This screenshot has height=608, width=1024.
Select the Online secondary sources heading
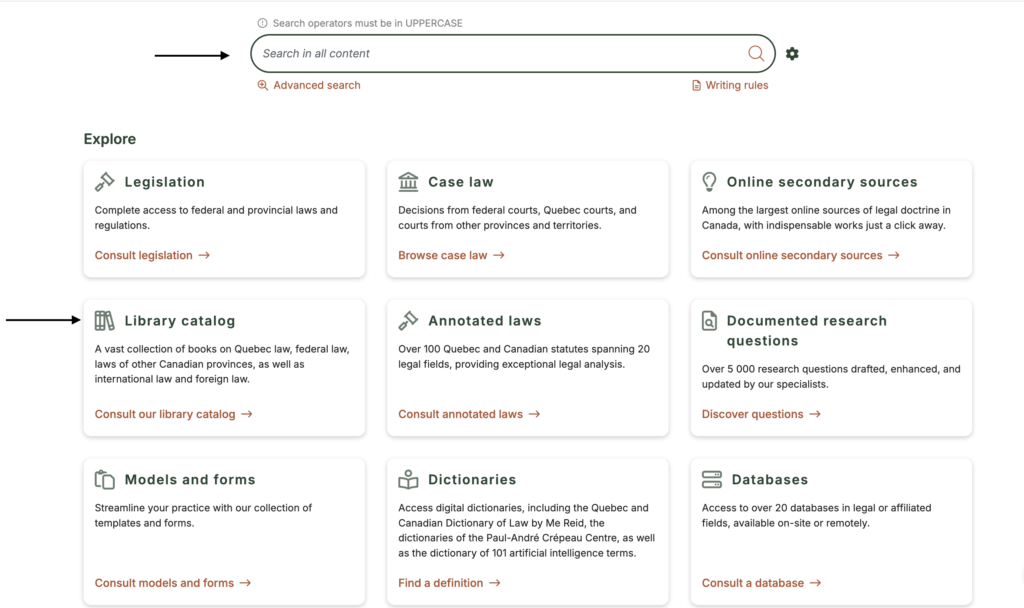click(822, 182)
